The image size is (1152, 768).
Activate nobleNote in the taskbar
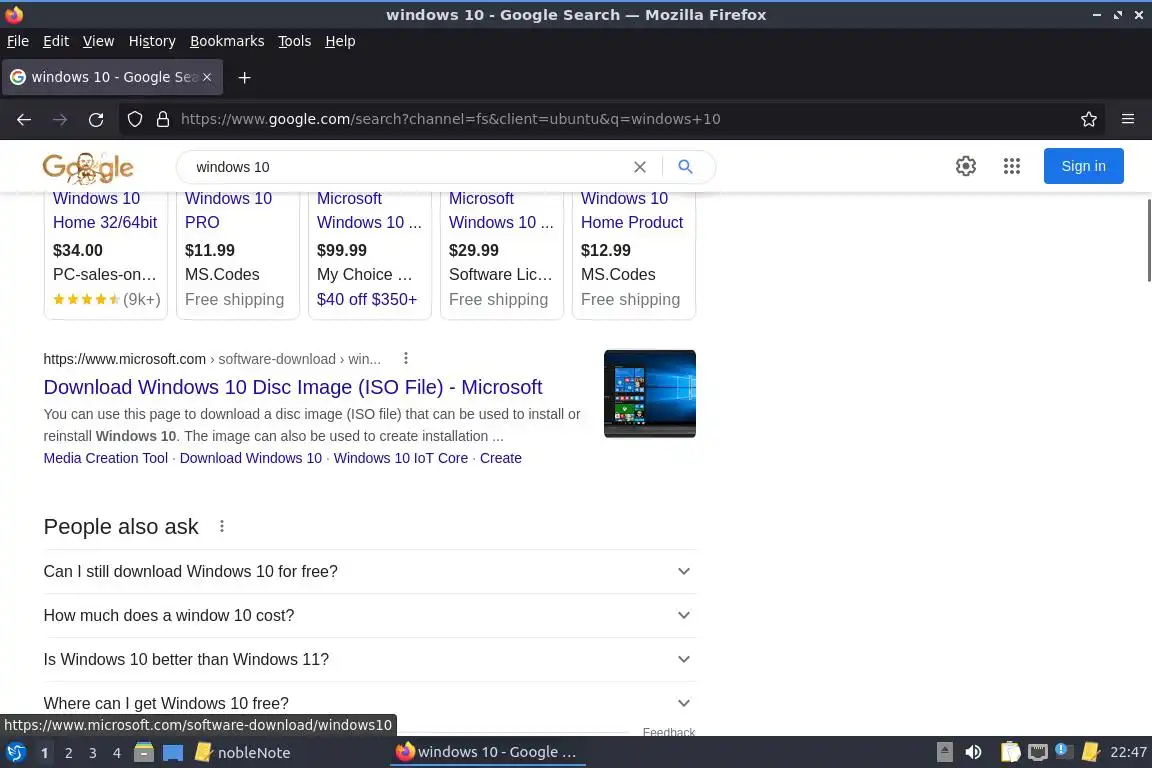(x=242, y=753)
